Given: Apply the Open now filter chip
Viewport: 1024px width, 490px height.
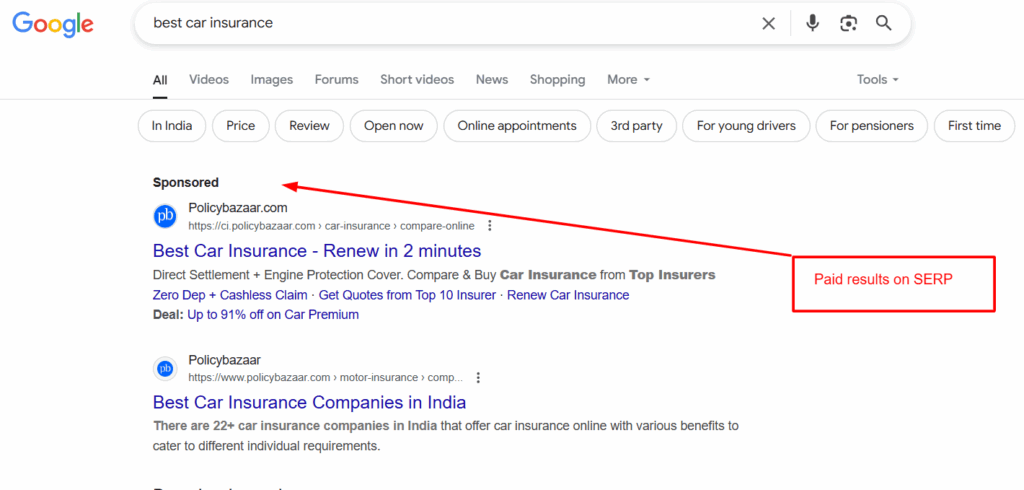Looking at the screenshot, I should [x=394, y=126].
